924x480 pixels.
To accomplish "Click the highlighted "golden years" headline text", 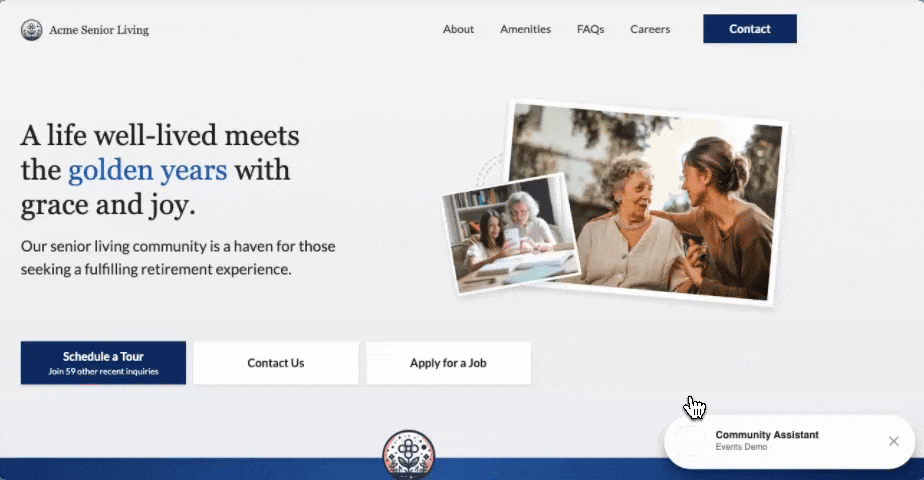I will [x=147, y=170].
